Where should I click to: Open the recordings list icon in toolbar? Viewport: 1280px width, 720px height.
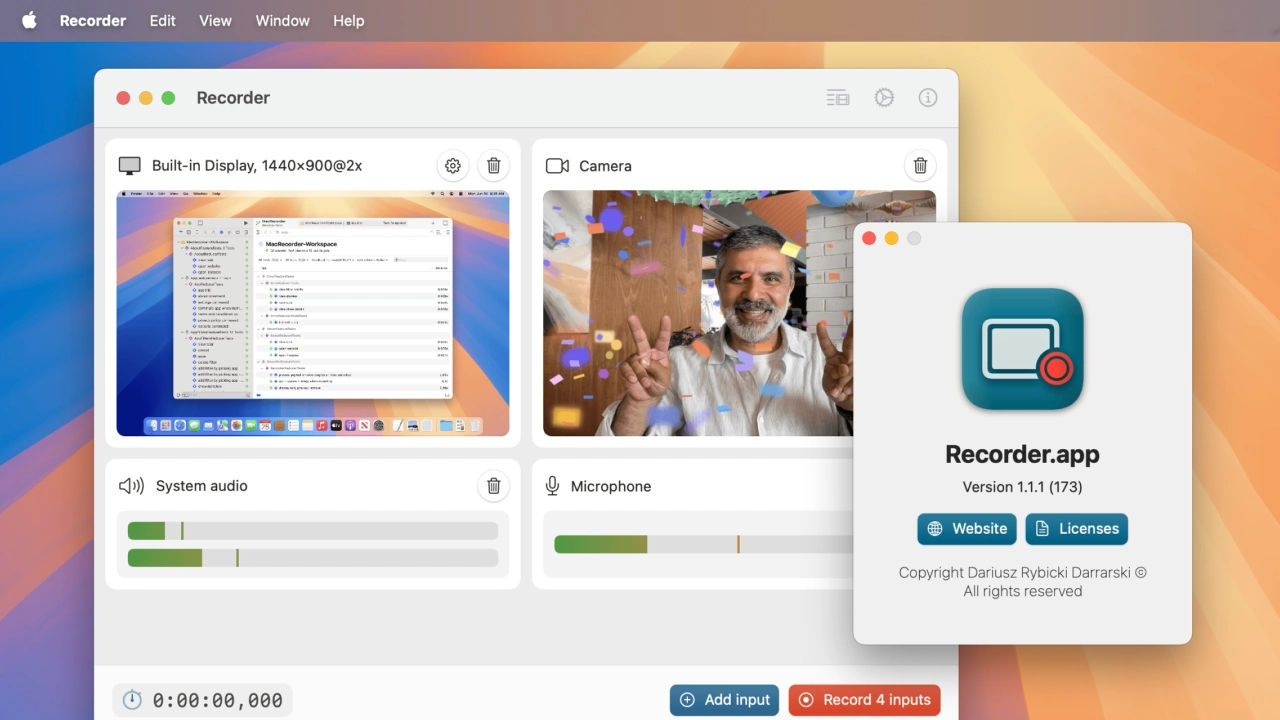pos(838,98)
